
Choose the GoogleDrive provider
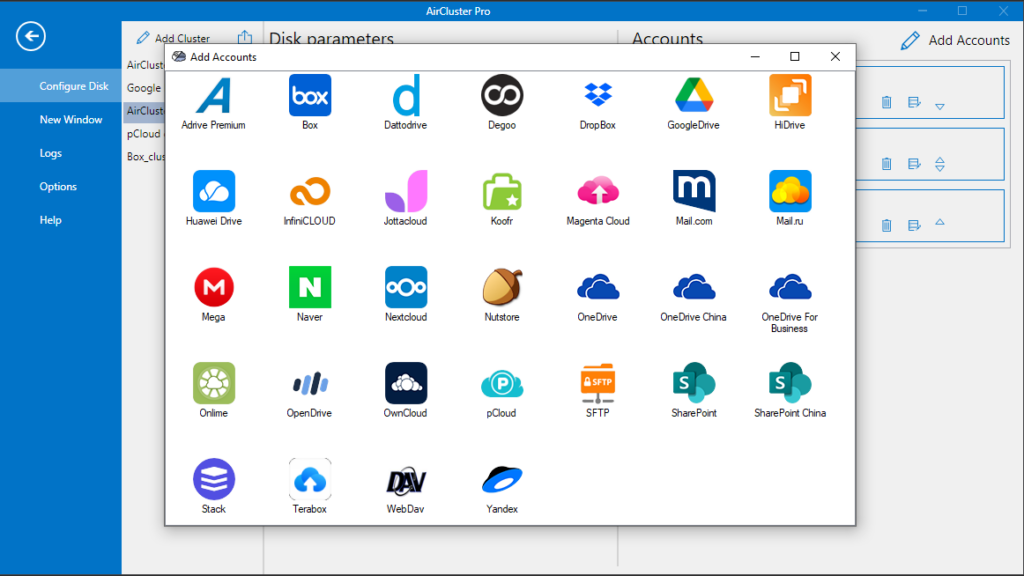(x=694, y=95)
